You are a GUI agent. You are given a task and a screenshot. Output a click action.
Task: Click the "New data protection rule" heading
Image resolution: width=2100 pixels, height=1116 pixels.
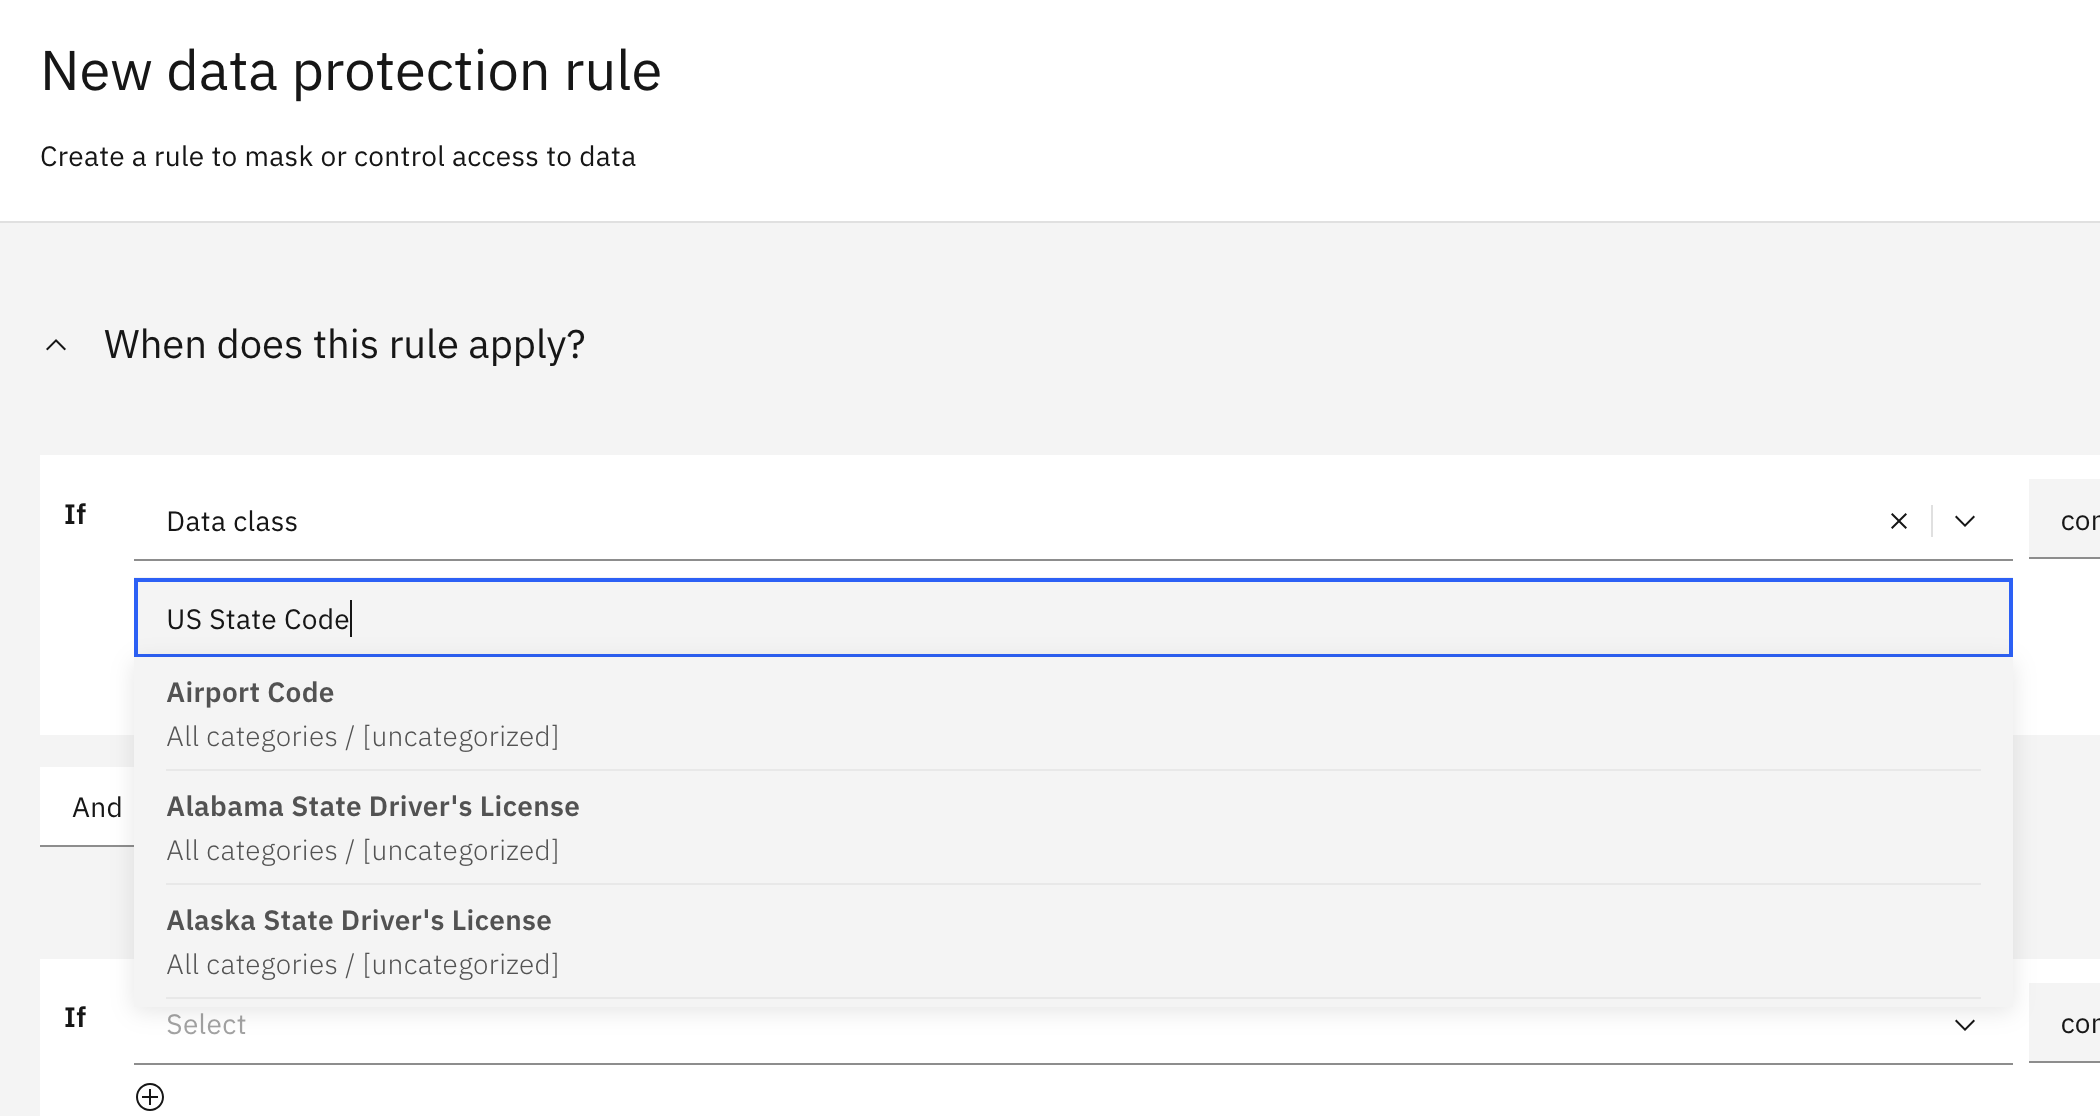(351, 69)
